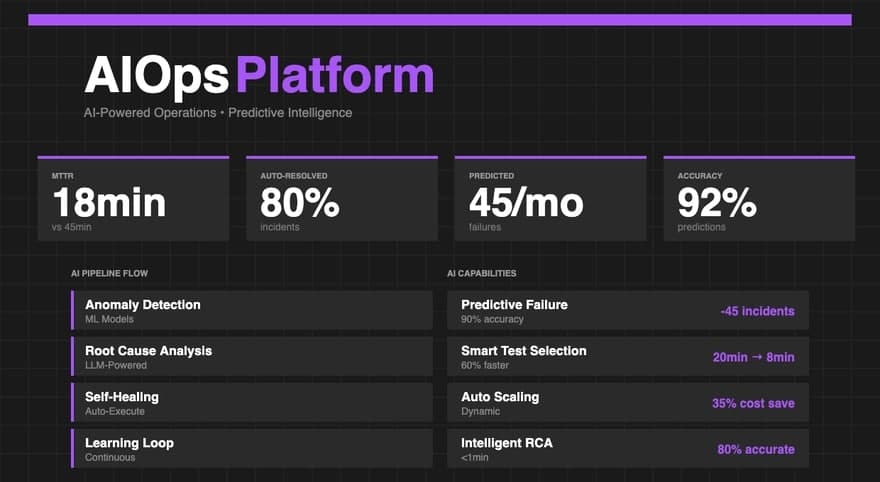Select the Anomaly Detection pipeline step
Screen dimensions: 880x482
pos(252,310)
